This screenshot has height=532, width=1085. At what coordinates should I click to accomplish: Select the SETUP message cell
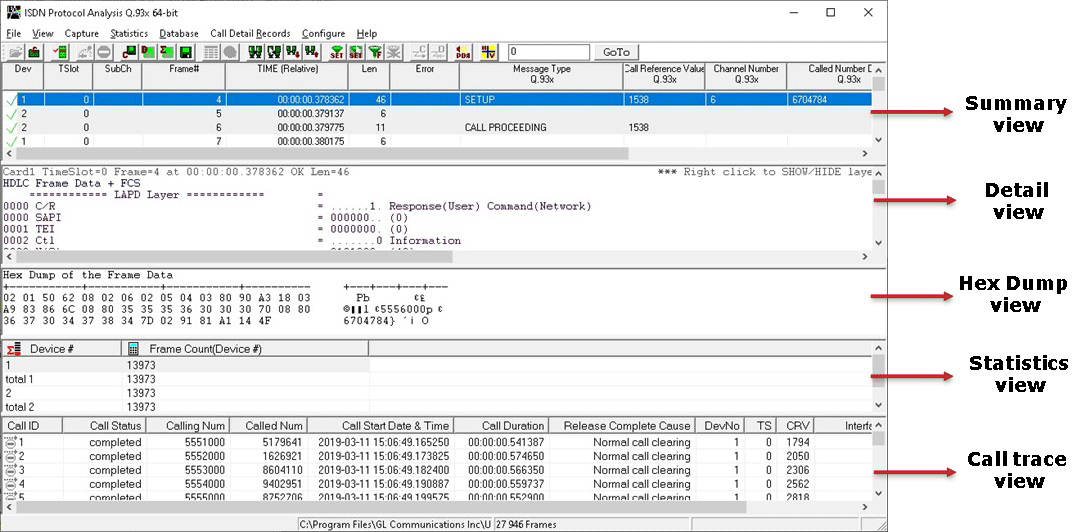pos(541,100)
